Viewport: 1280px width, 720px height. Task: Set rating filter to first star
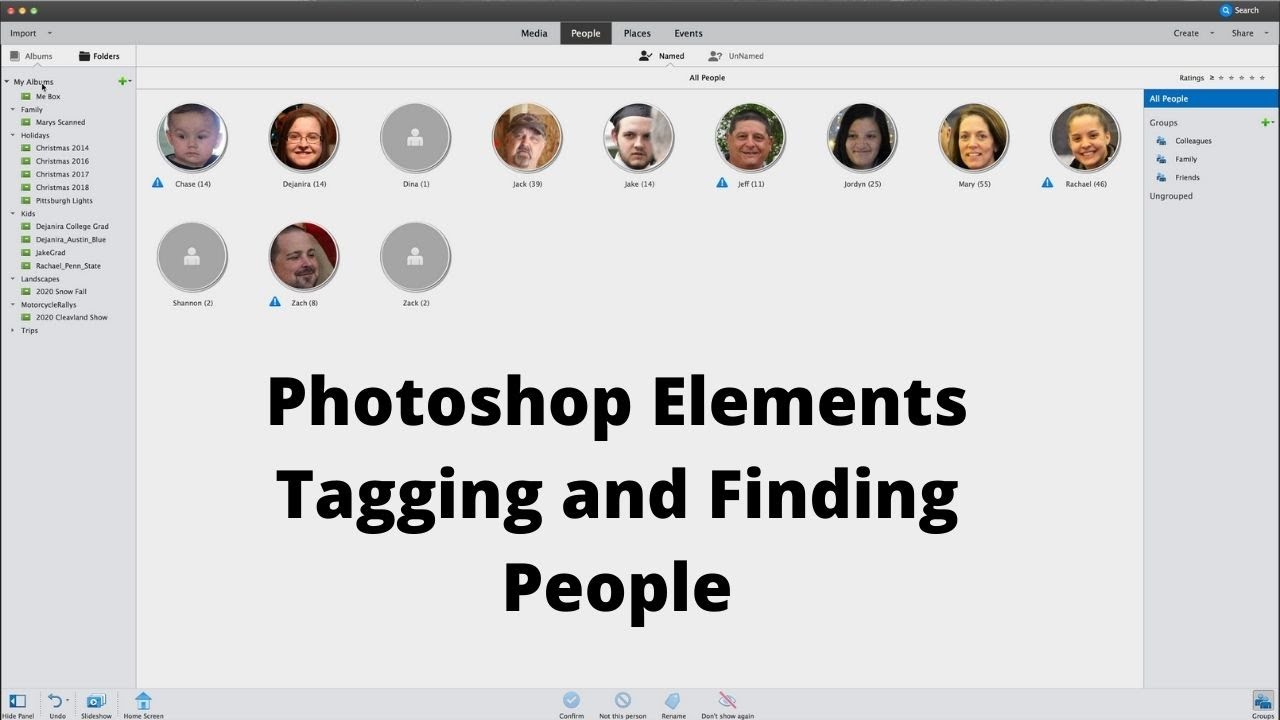point(1221,78)
